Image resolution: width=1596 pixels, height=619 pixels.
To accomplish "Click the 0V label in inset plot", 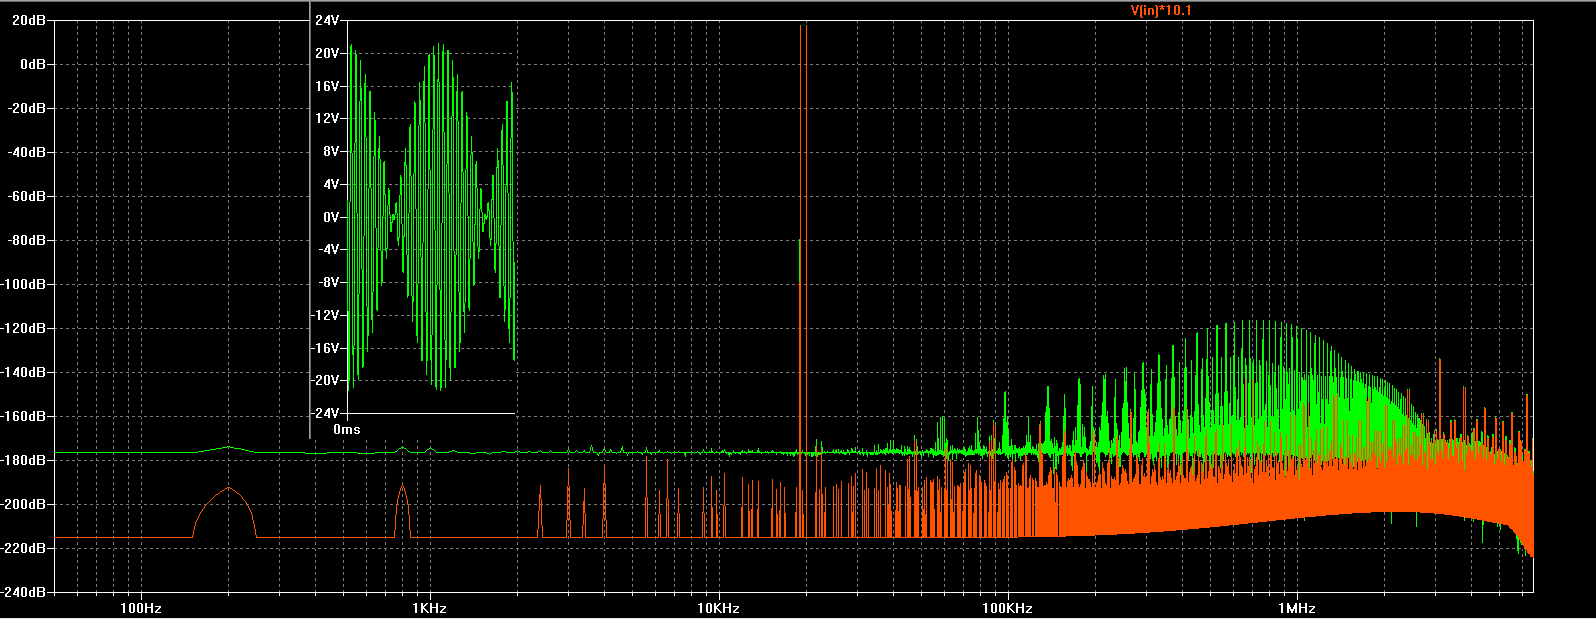I will pos(331,217).
